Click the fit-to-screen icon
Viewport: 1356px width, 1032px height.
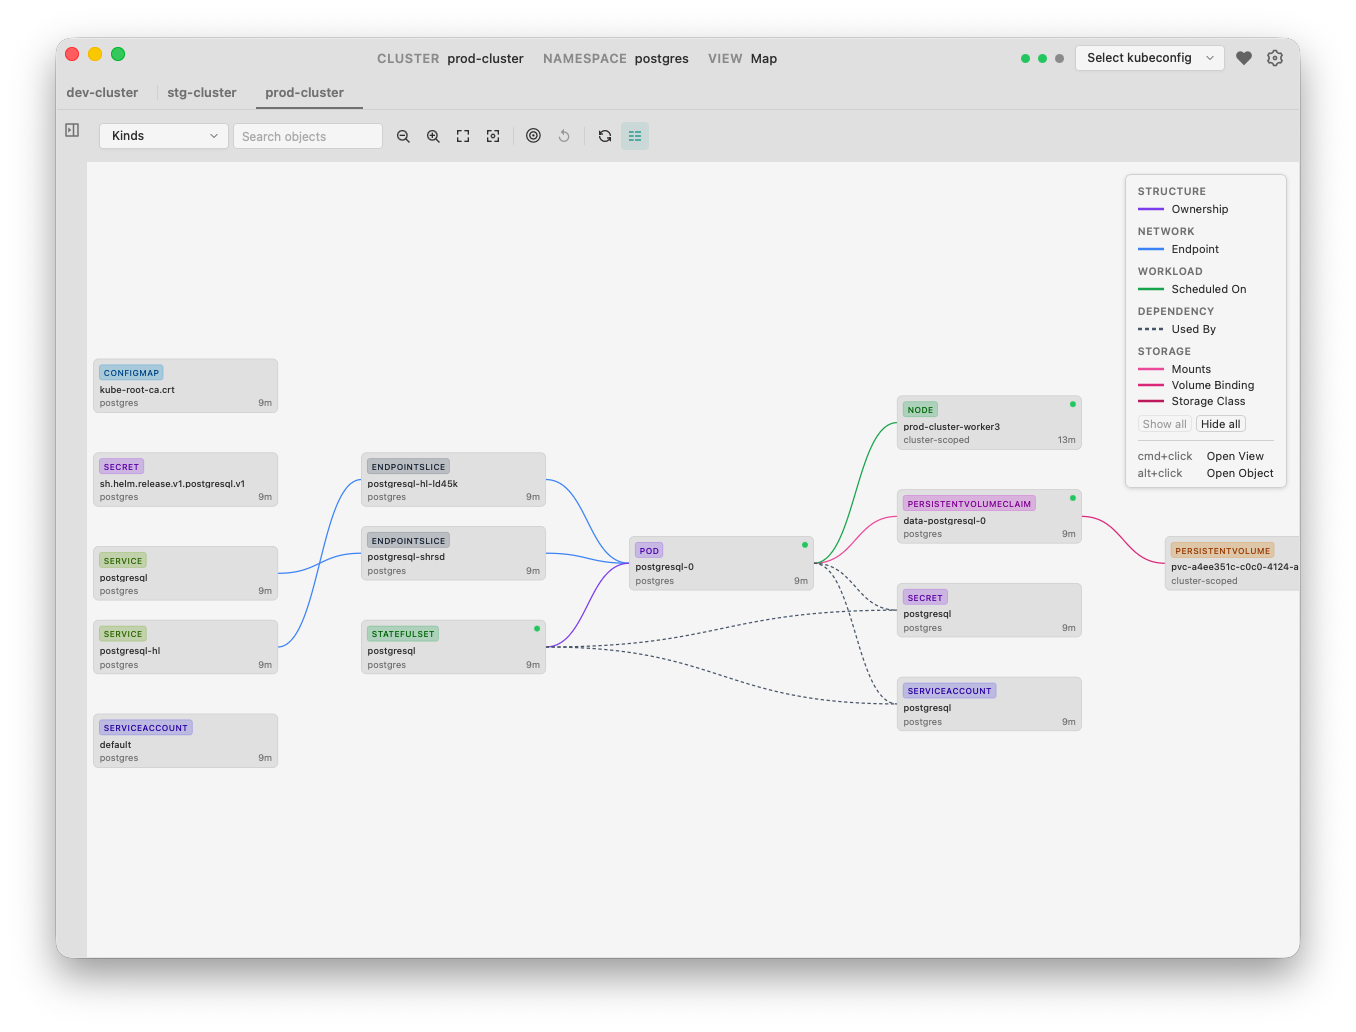point(463,136)
